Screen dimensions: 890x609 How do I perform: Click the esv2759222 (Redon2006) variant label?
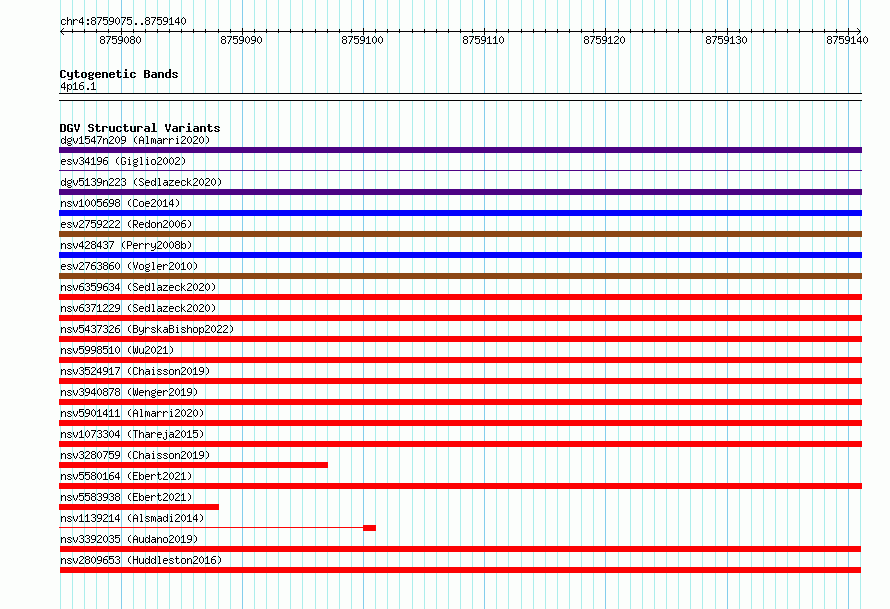[x=126, y=224]
